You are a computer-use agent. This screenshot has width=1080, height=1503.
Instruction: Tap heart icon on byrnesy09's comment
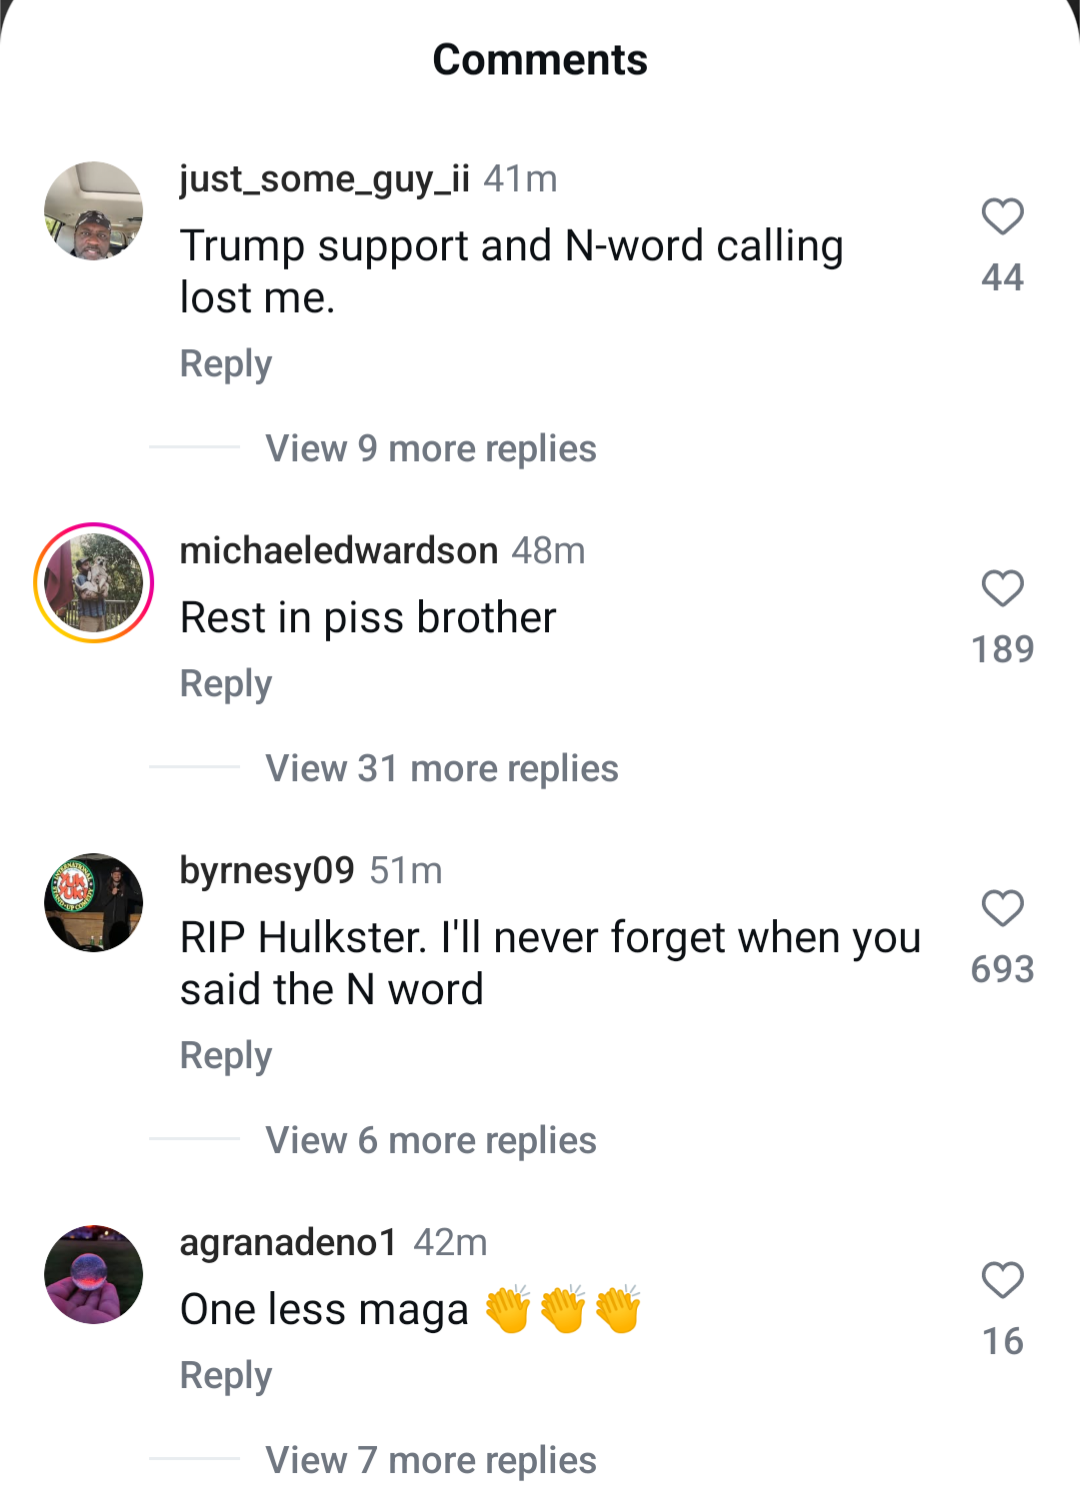click(1002, 908)
